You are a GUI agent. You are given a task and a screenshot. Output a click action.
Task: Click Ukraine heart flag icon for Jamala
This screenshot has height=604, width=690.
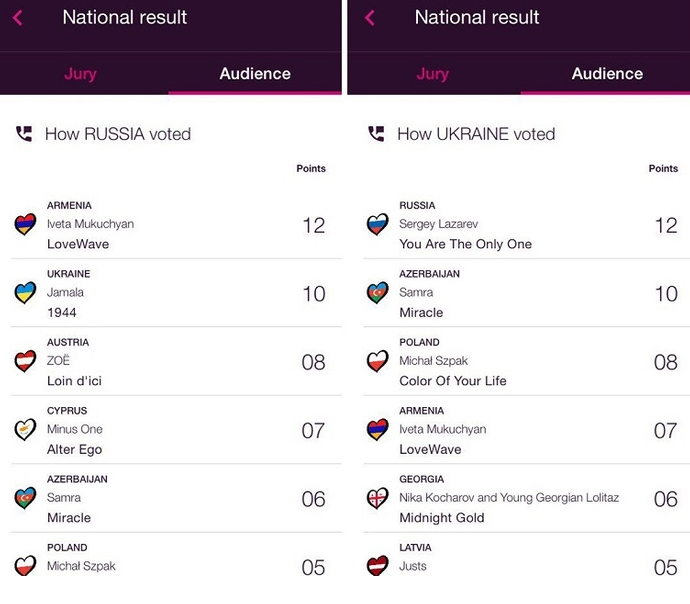point(25,293)
